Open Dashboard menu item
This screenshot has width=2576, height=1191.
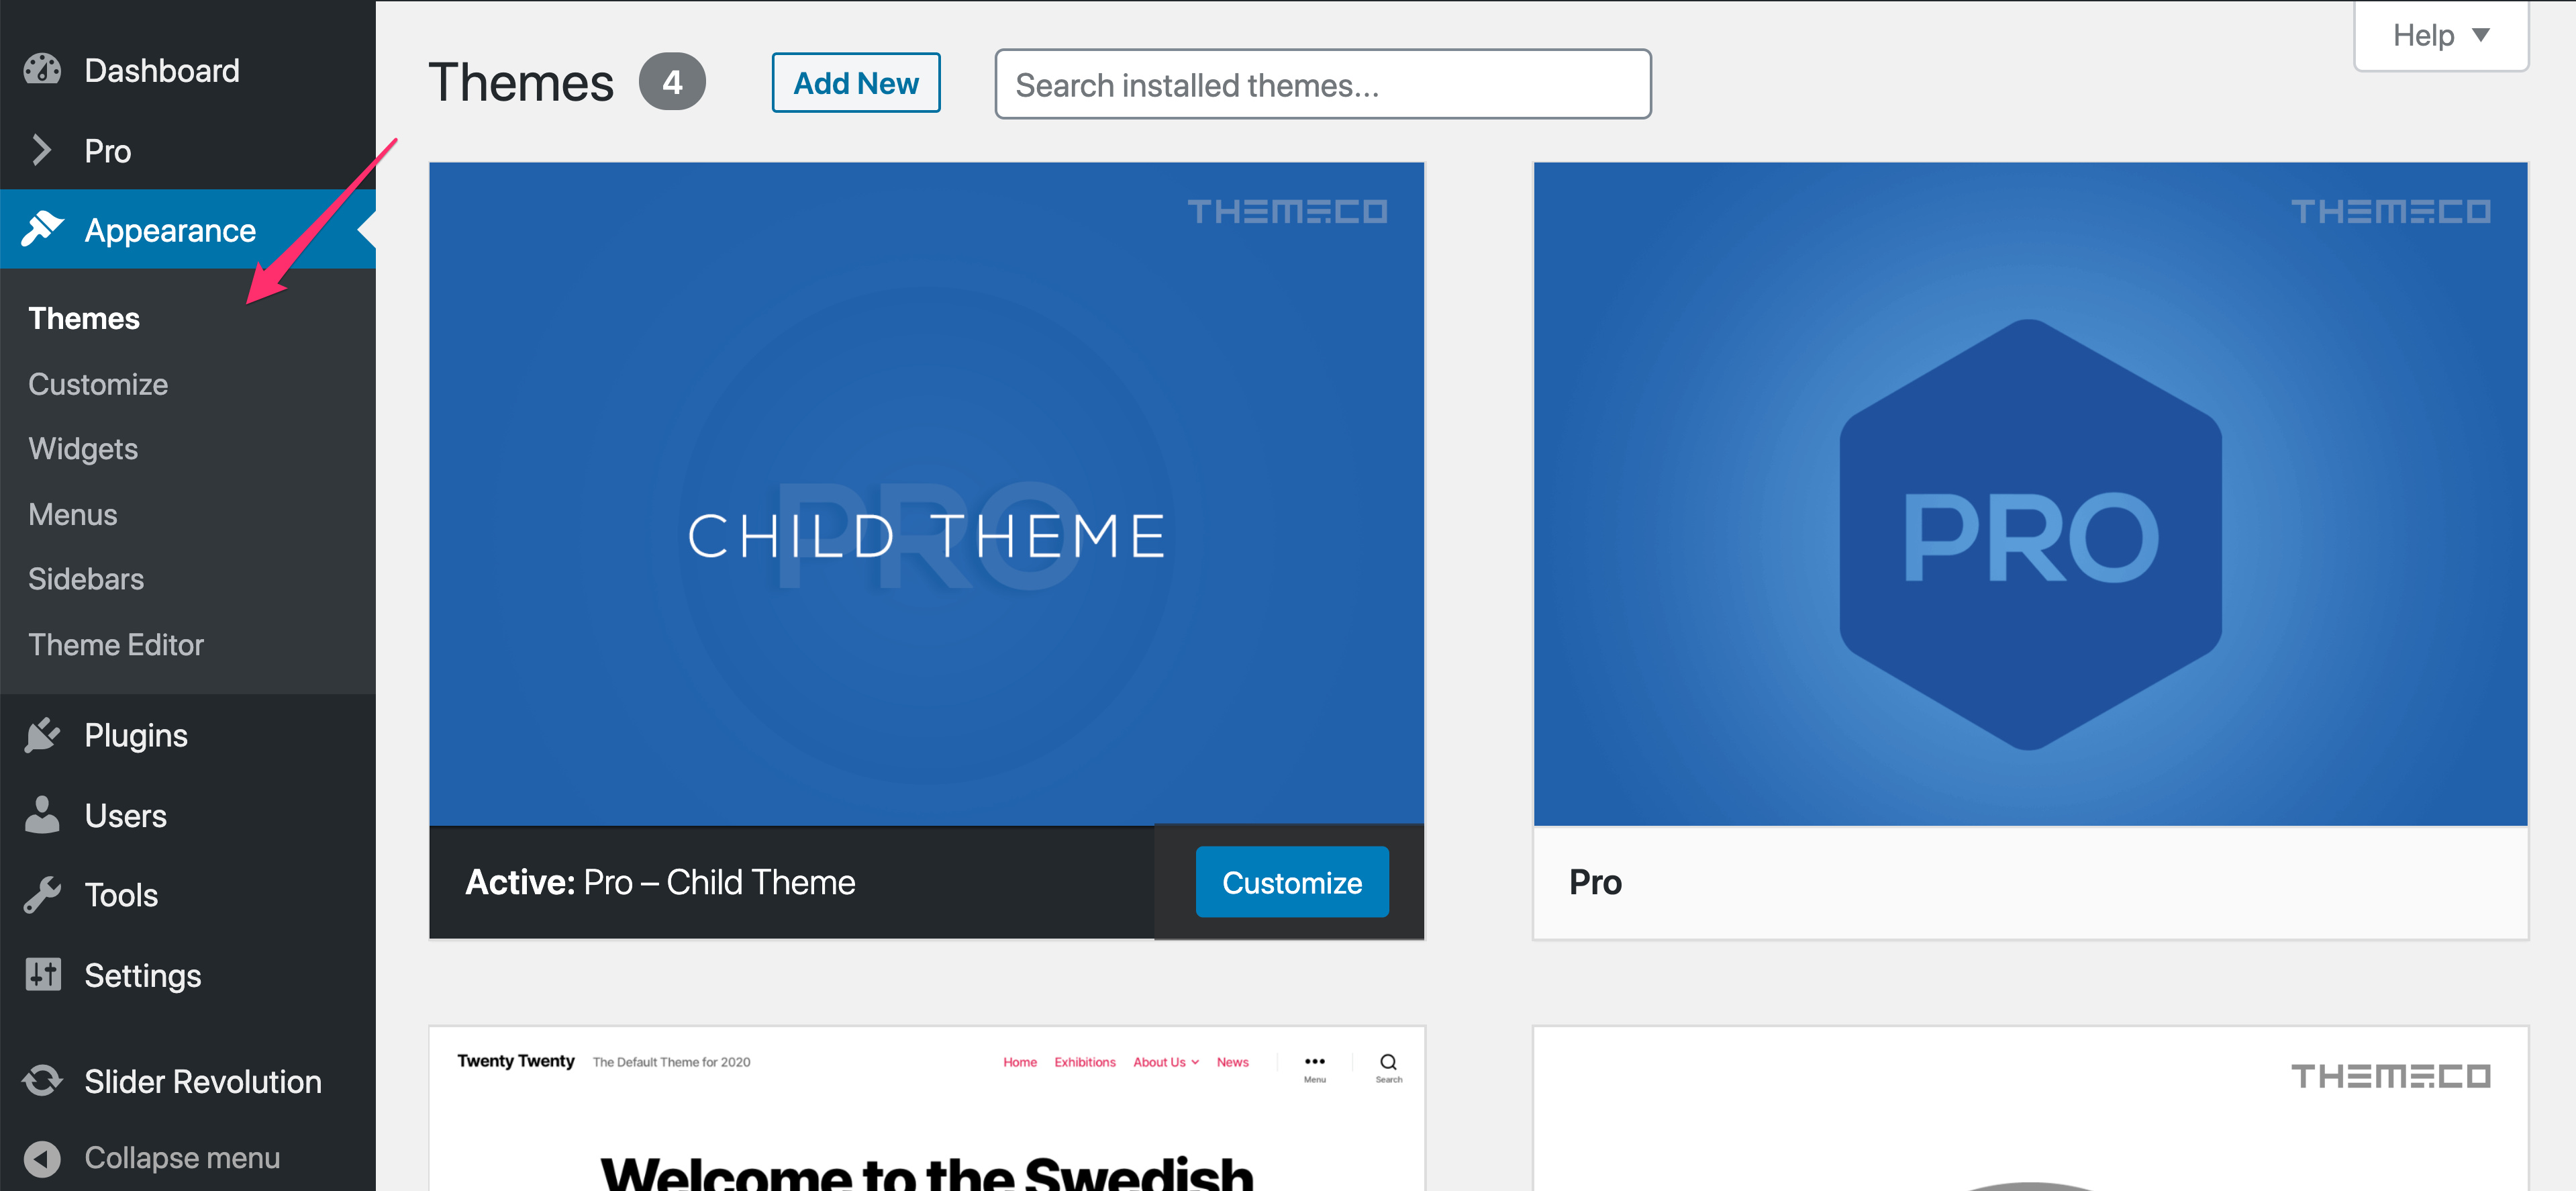coord(188,70)
